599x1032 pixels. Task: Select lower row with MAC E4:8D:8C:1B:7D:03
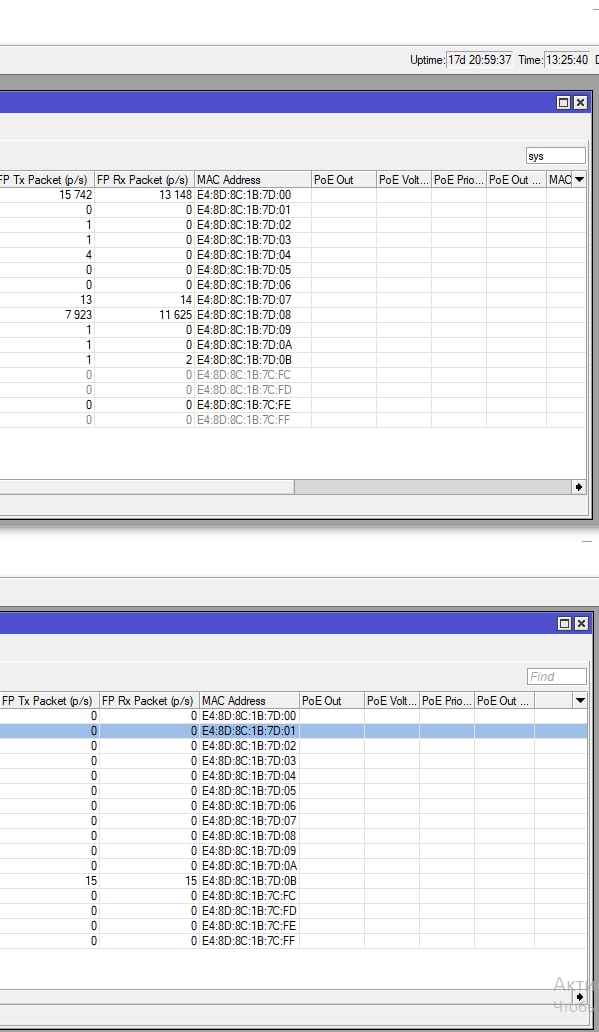[x=294, y=761]
